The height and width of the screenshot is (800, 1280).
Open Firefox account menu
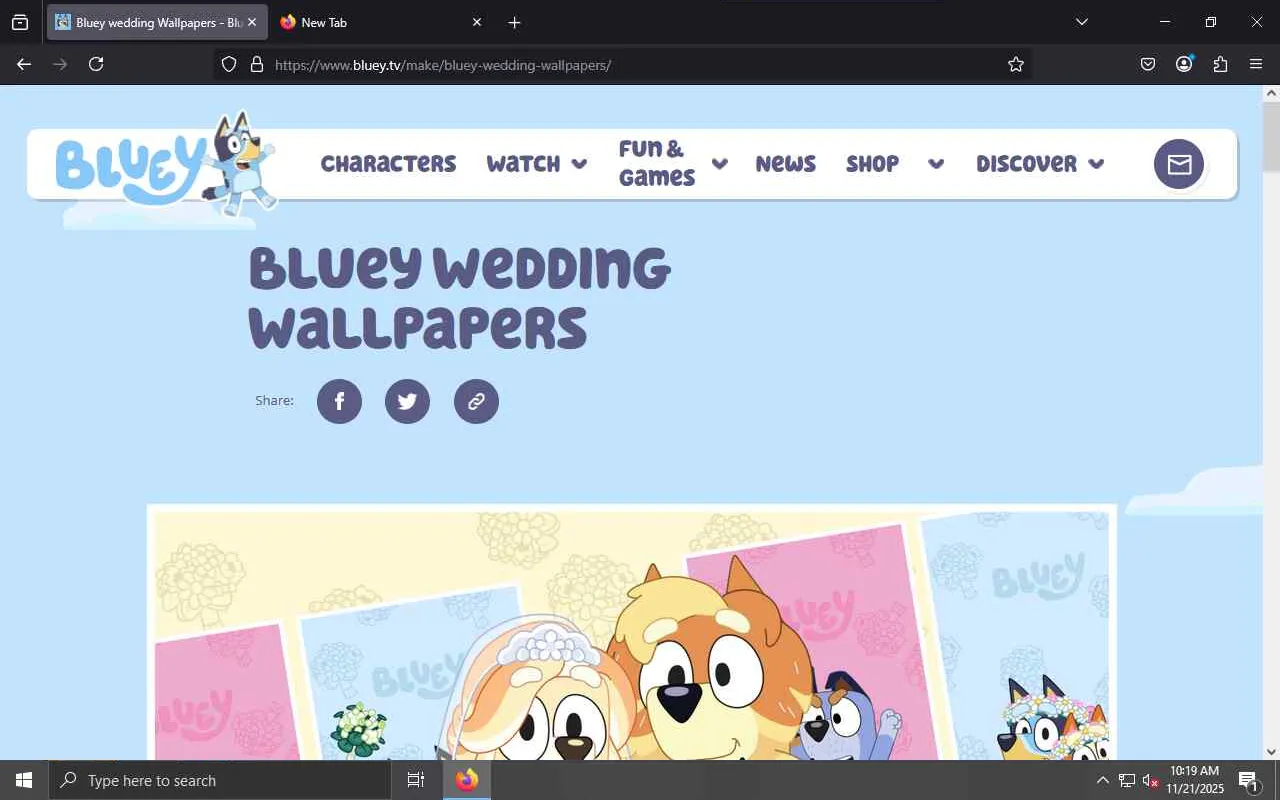click(x=1184, y=64)
